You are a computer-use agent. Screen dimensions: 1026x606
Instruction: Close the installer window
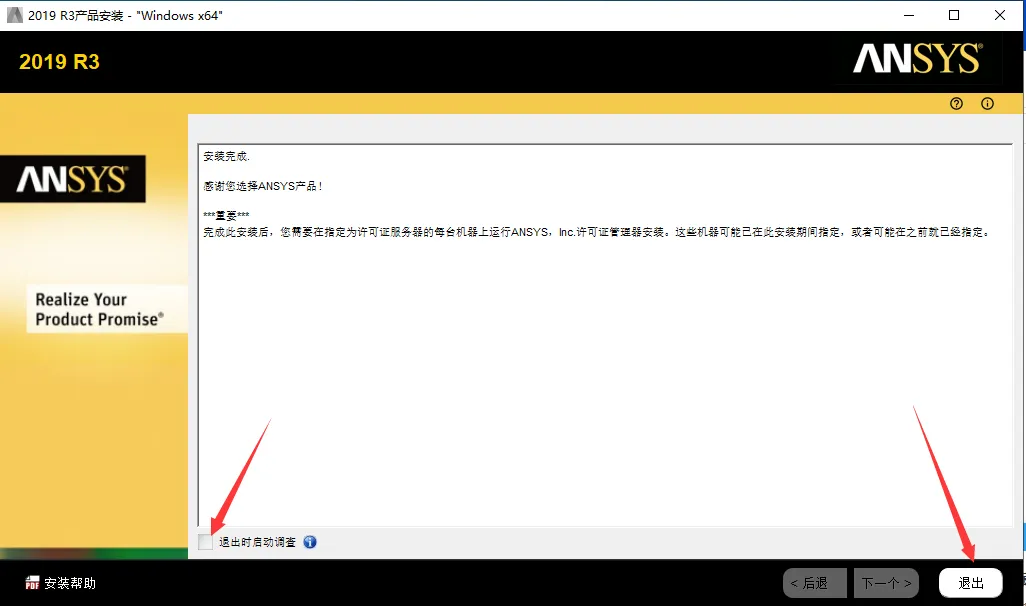(x=1000, y=15)
